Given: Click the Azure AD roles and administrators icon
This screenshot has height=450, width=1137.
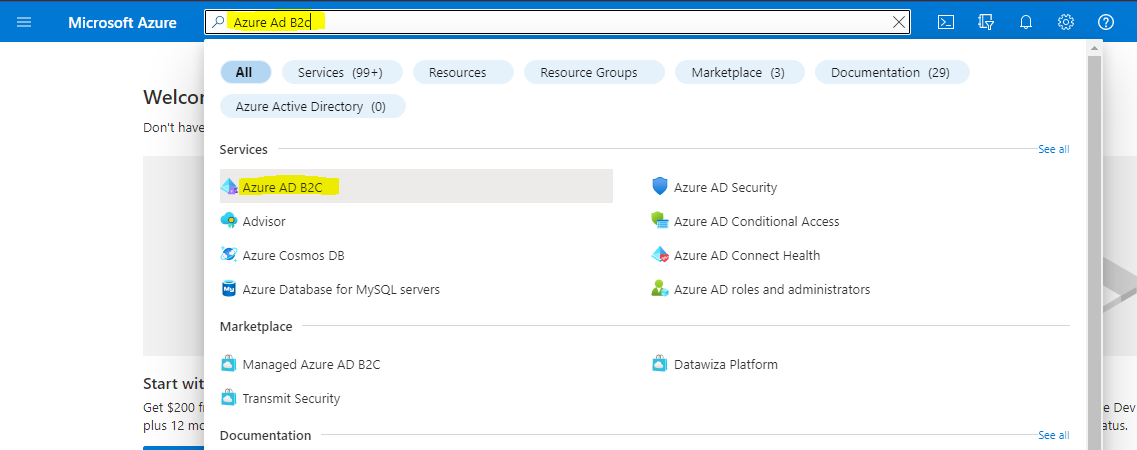Looking at the screenshot, I should pos(660,289).
